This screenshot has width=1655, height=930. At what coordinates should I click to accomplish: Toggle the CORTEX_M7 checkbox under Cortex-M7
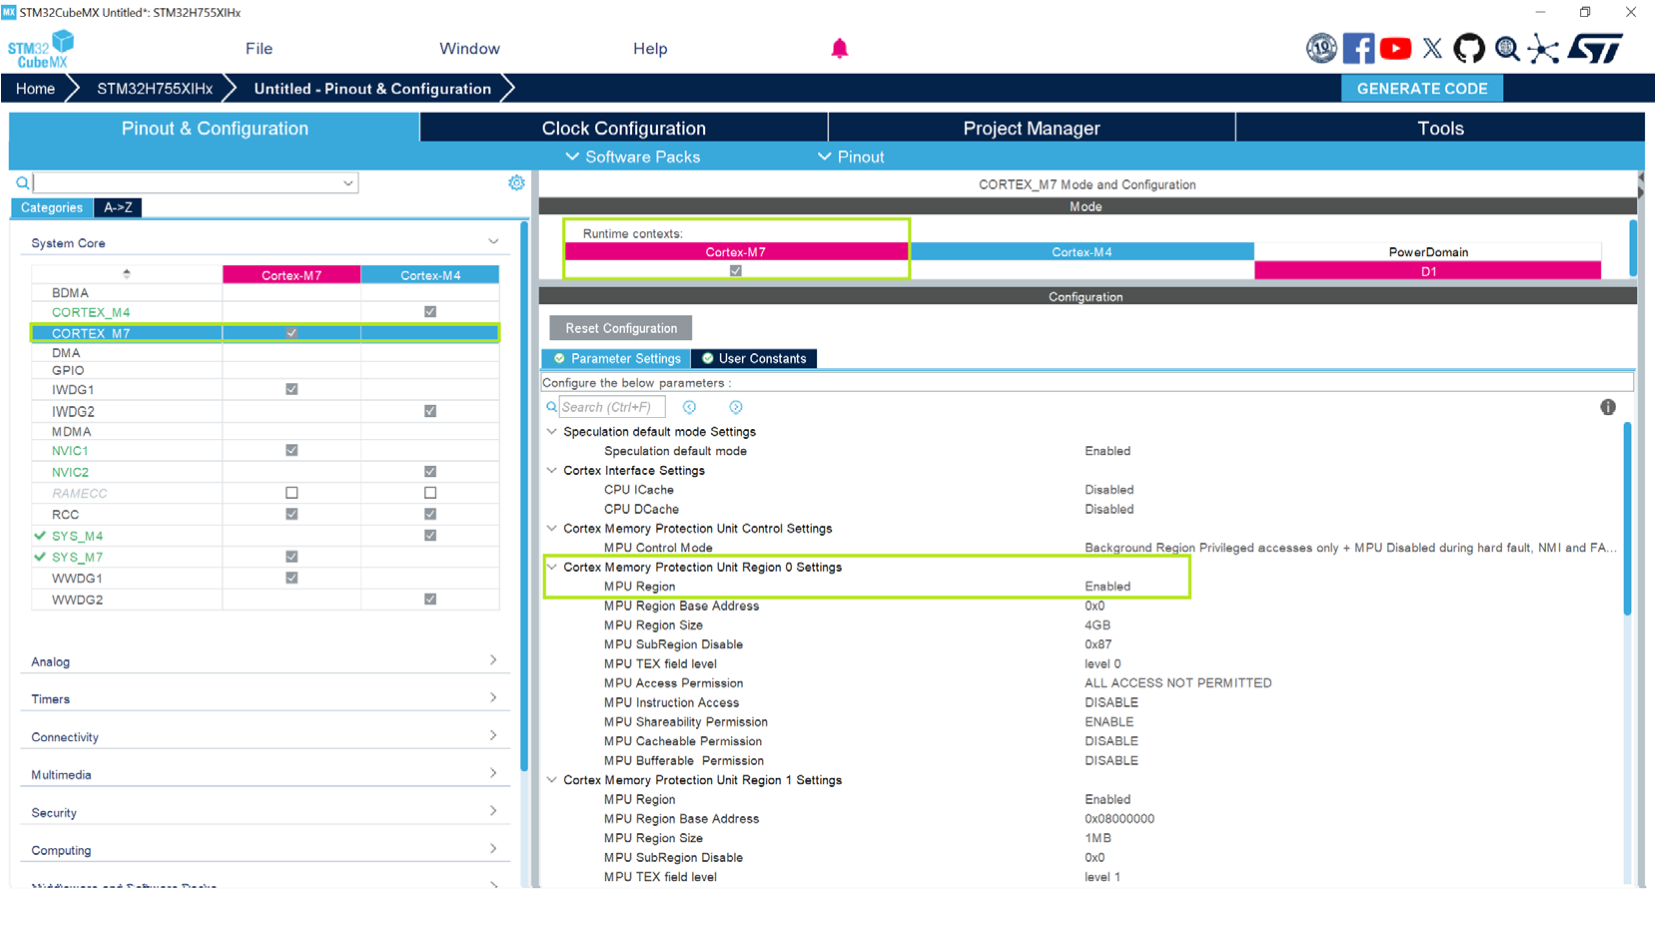coord(292,333)
